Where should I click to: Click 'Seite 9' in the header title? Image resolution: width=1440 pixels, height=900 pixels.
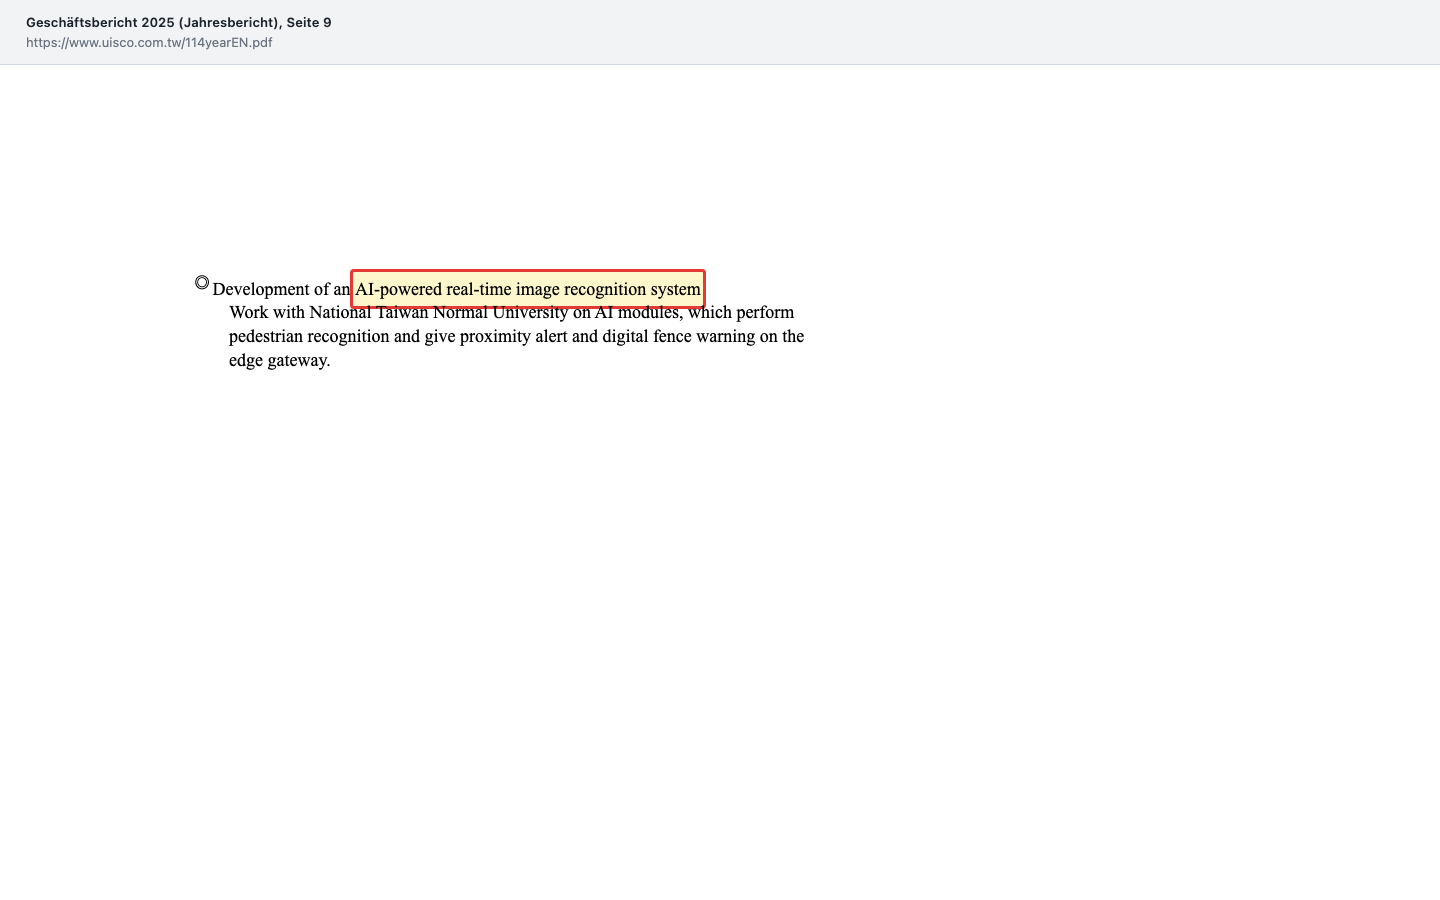309,22
